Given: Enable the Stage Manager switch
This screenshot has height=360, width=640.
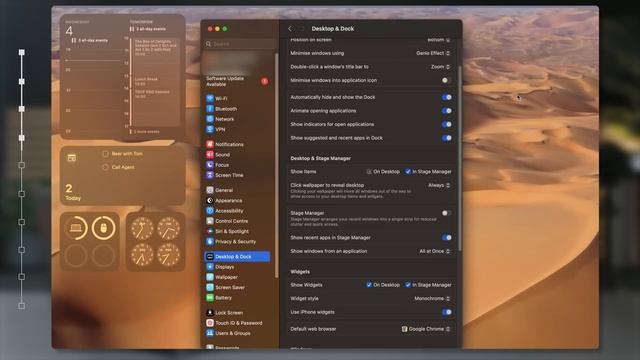Looking at the screenshot, I should point(447,213).
